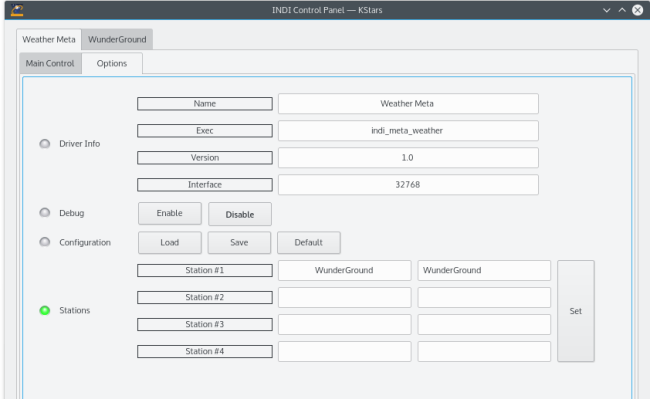Open the Main Control tab
650x399 pixels.
[50, 63]
